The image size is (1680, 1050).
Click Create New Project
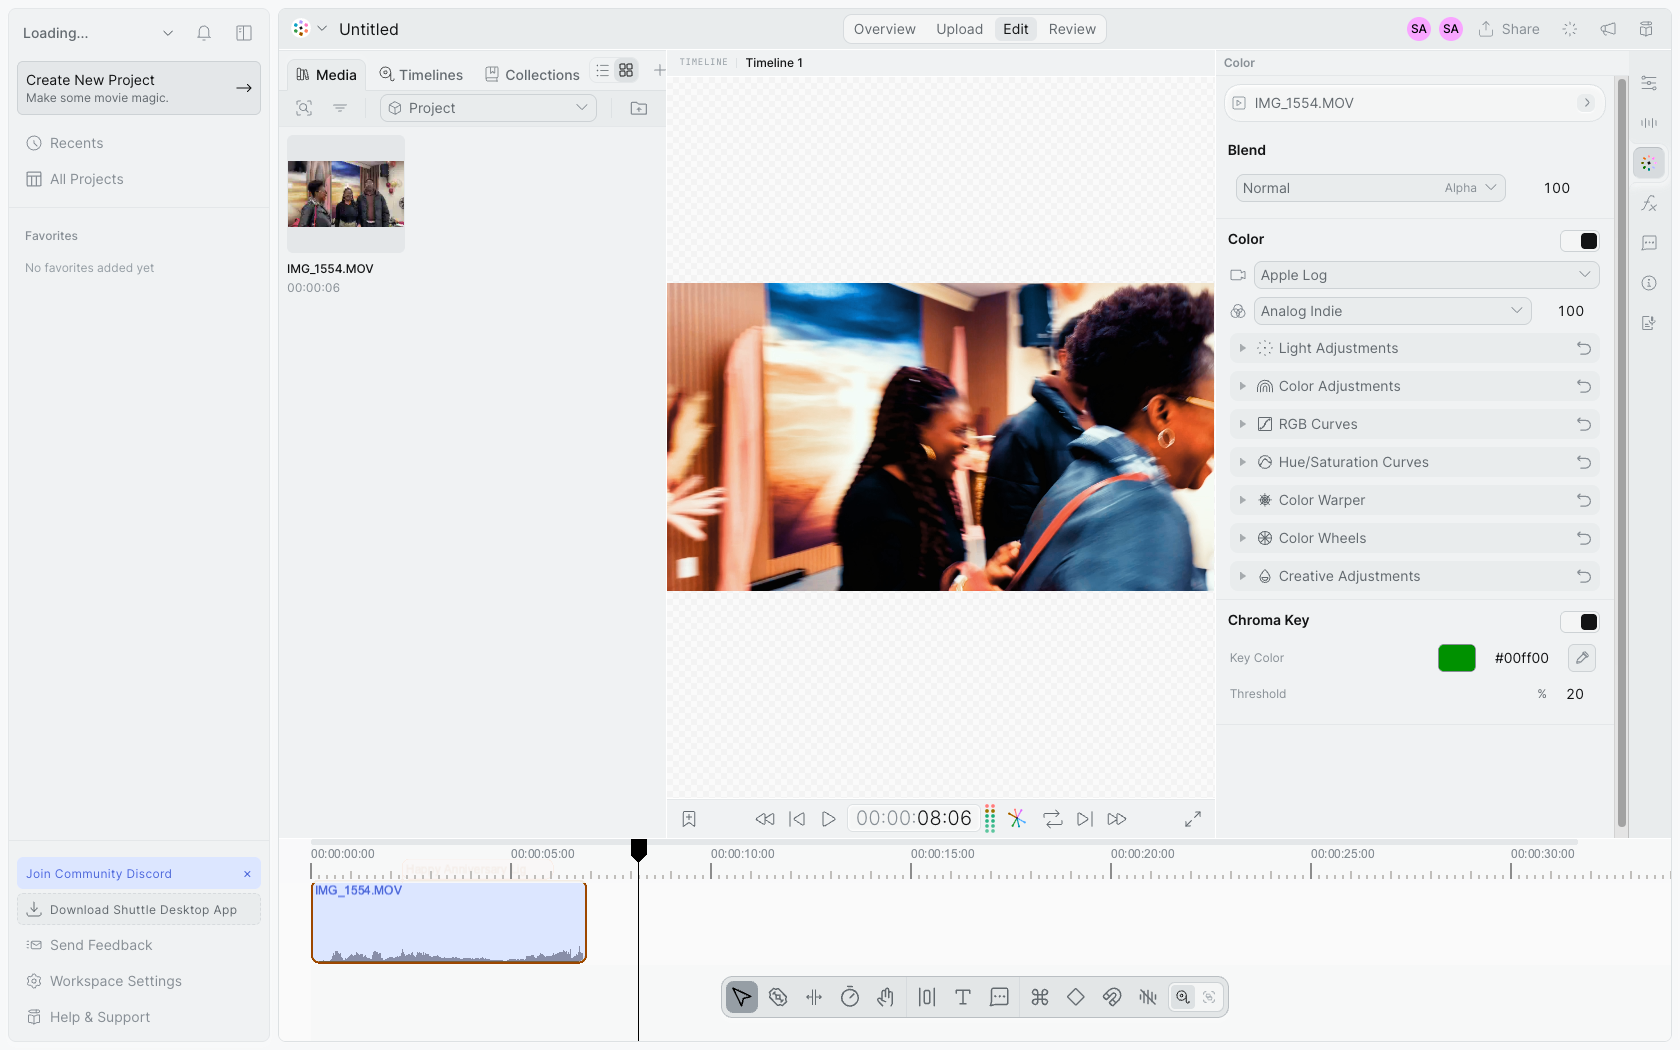139,88
